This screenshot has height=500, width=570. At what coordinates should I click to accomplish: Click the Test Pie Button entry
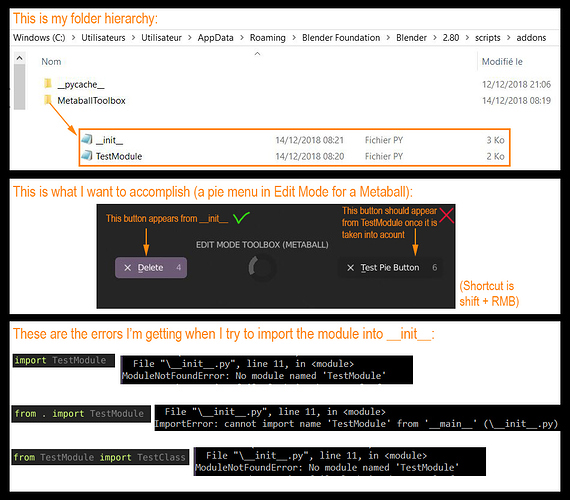391,268
